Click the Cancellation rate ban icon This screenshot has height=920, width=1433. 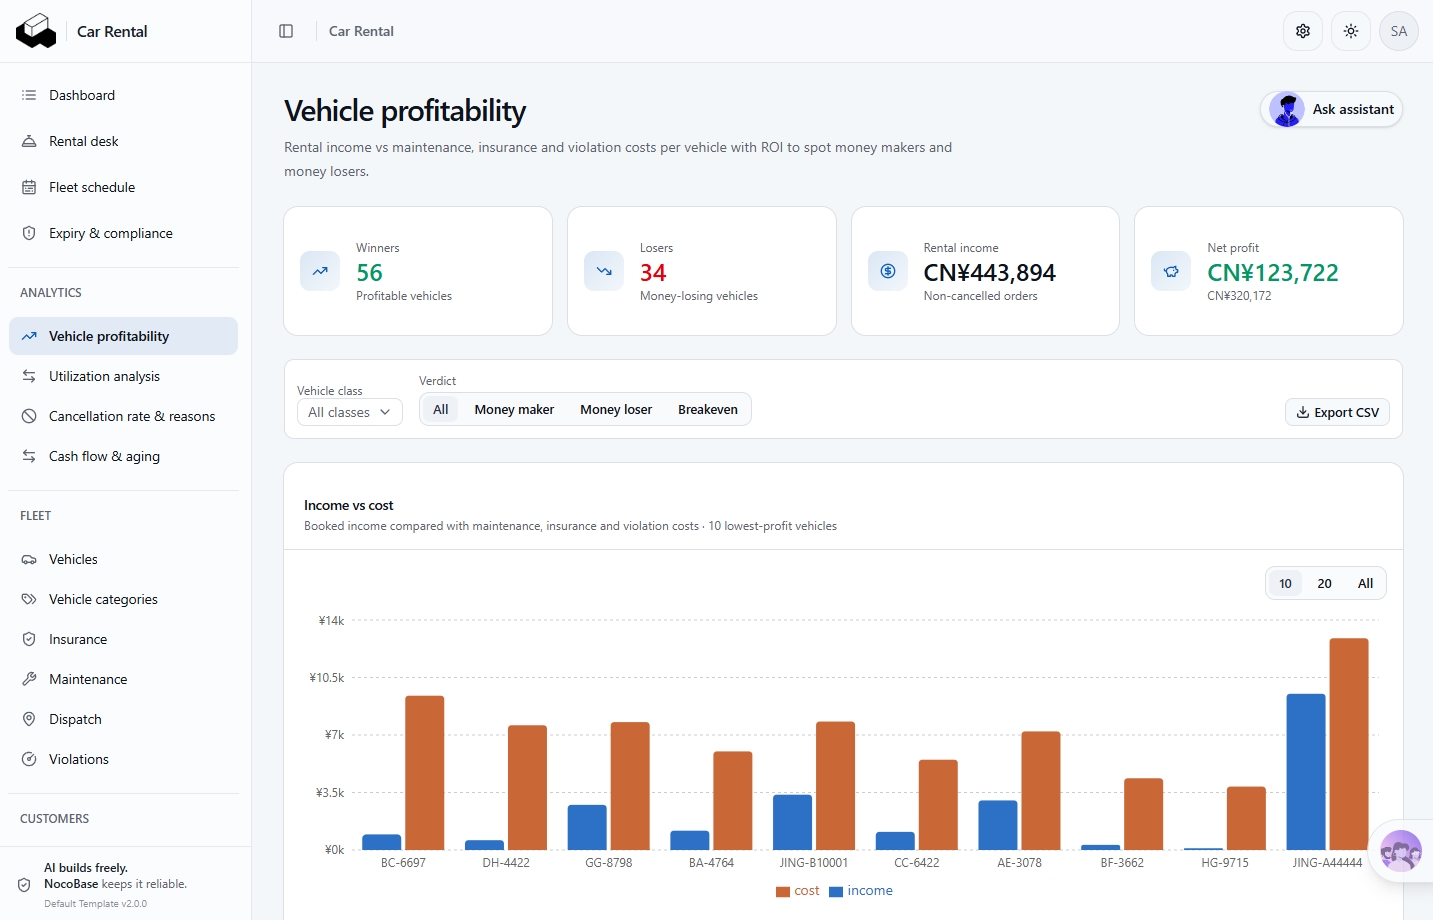(29, 416)
